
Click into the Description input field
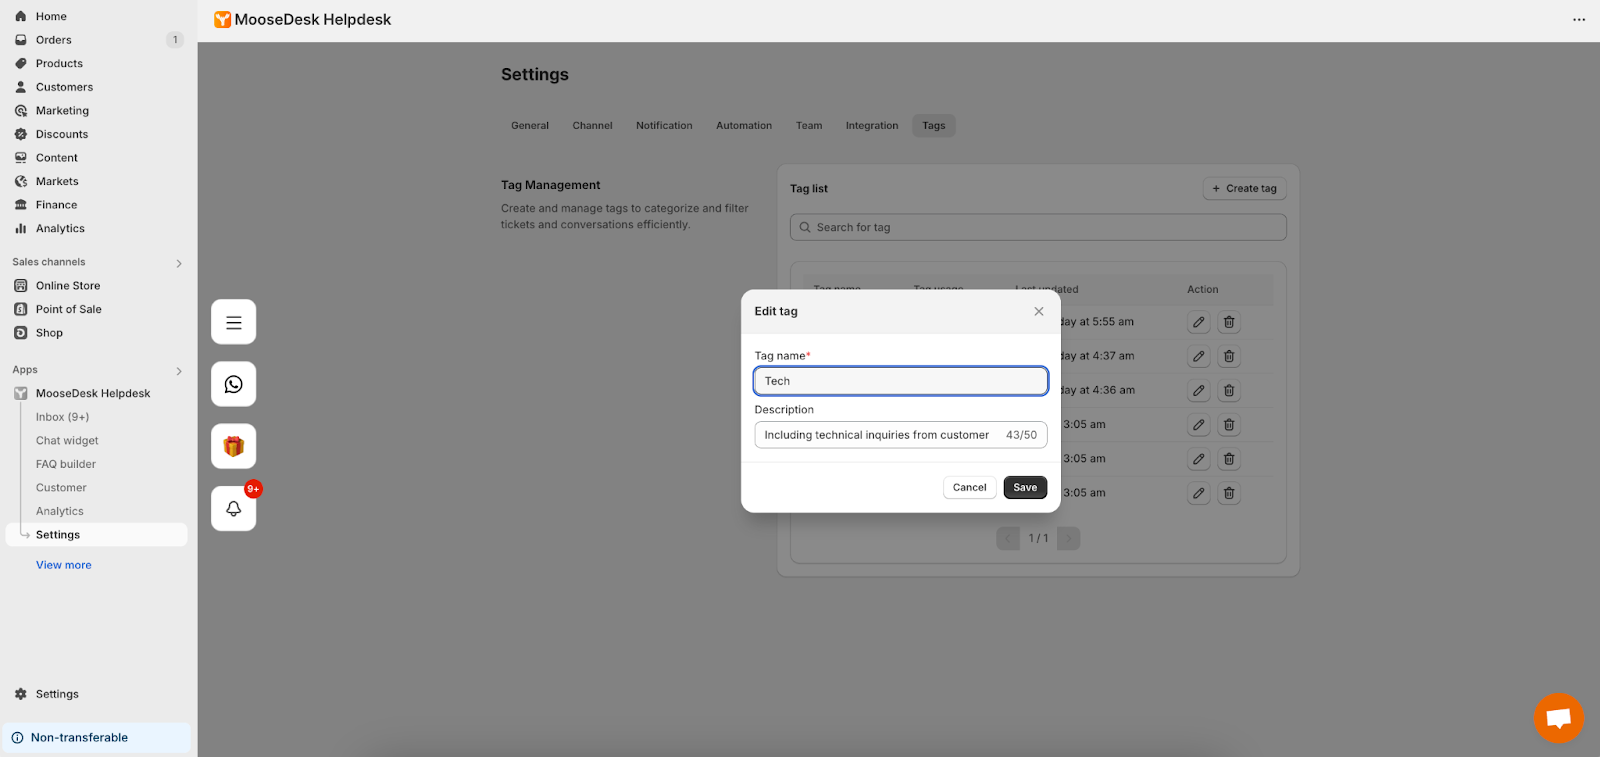[901, 435]
